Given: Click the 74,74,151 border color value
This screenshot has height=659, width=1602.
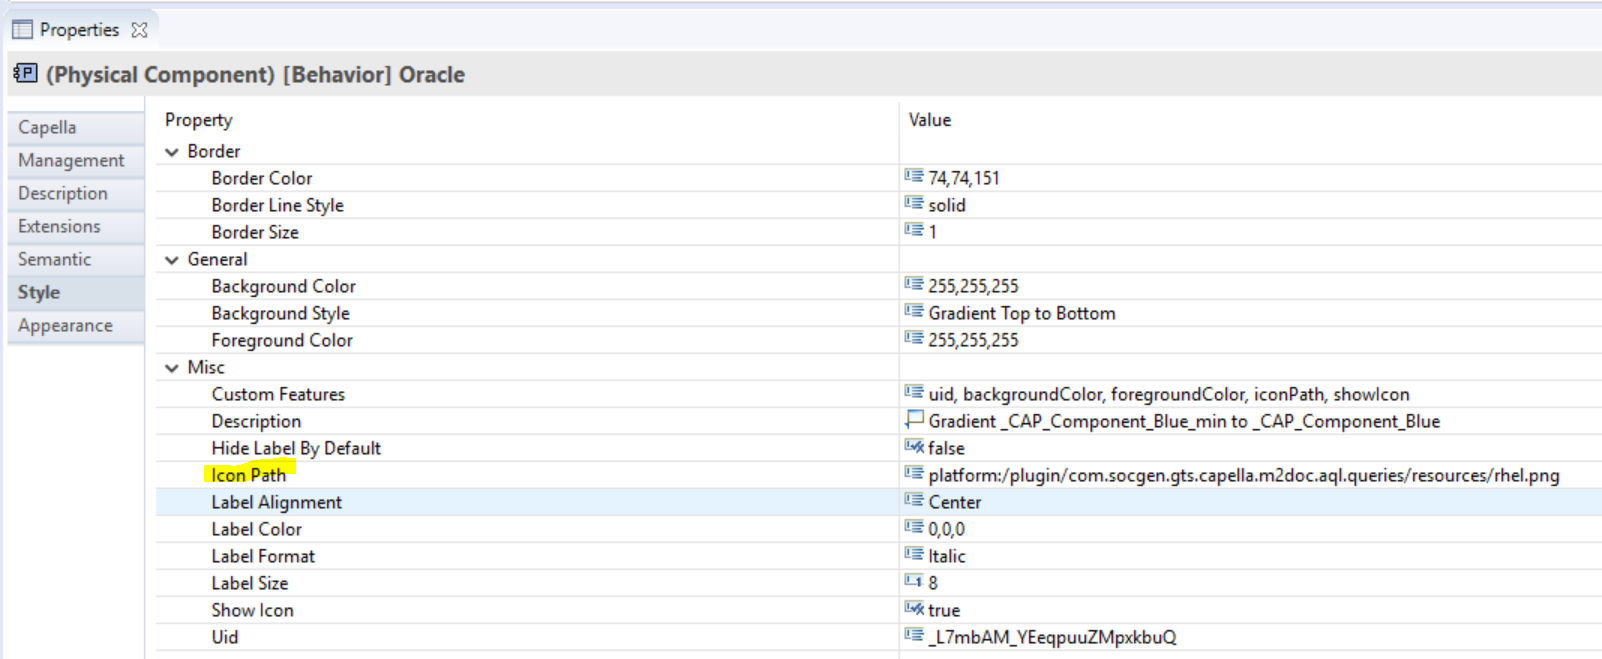Looking at the screenshot, I should coord(964,178).
